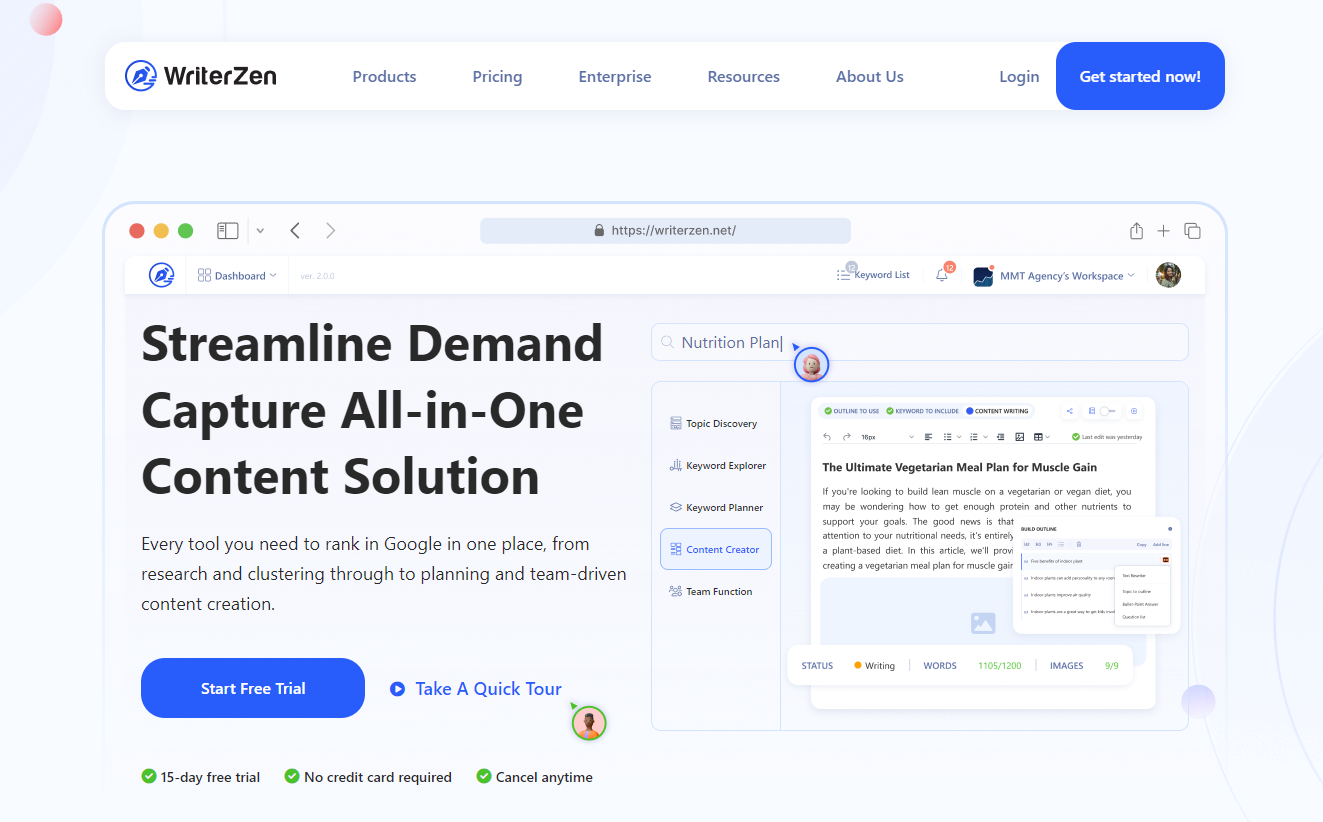Click the browser share icon
1323x822 pixels.
click(x=1136, y=231)
